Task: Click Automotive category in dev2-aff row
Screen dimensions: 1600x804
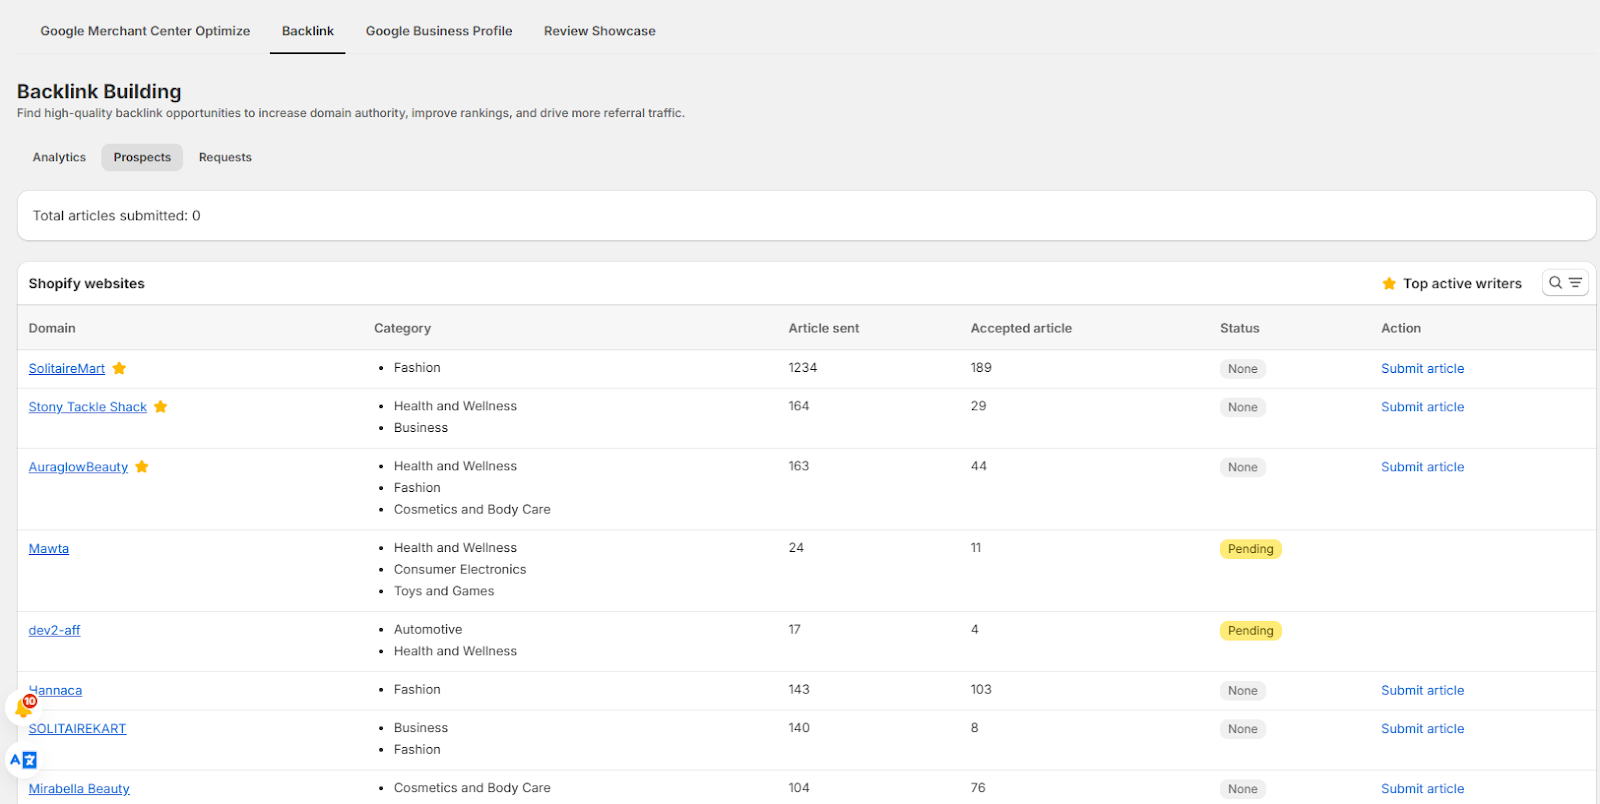Action: pyautogui.click(x=428, y=630)
